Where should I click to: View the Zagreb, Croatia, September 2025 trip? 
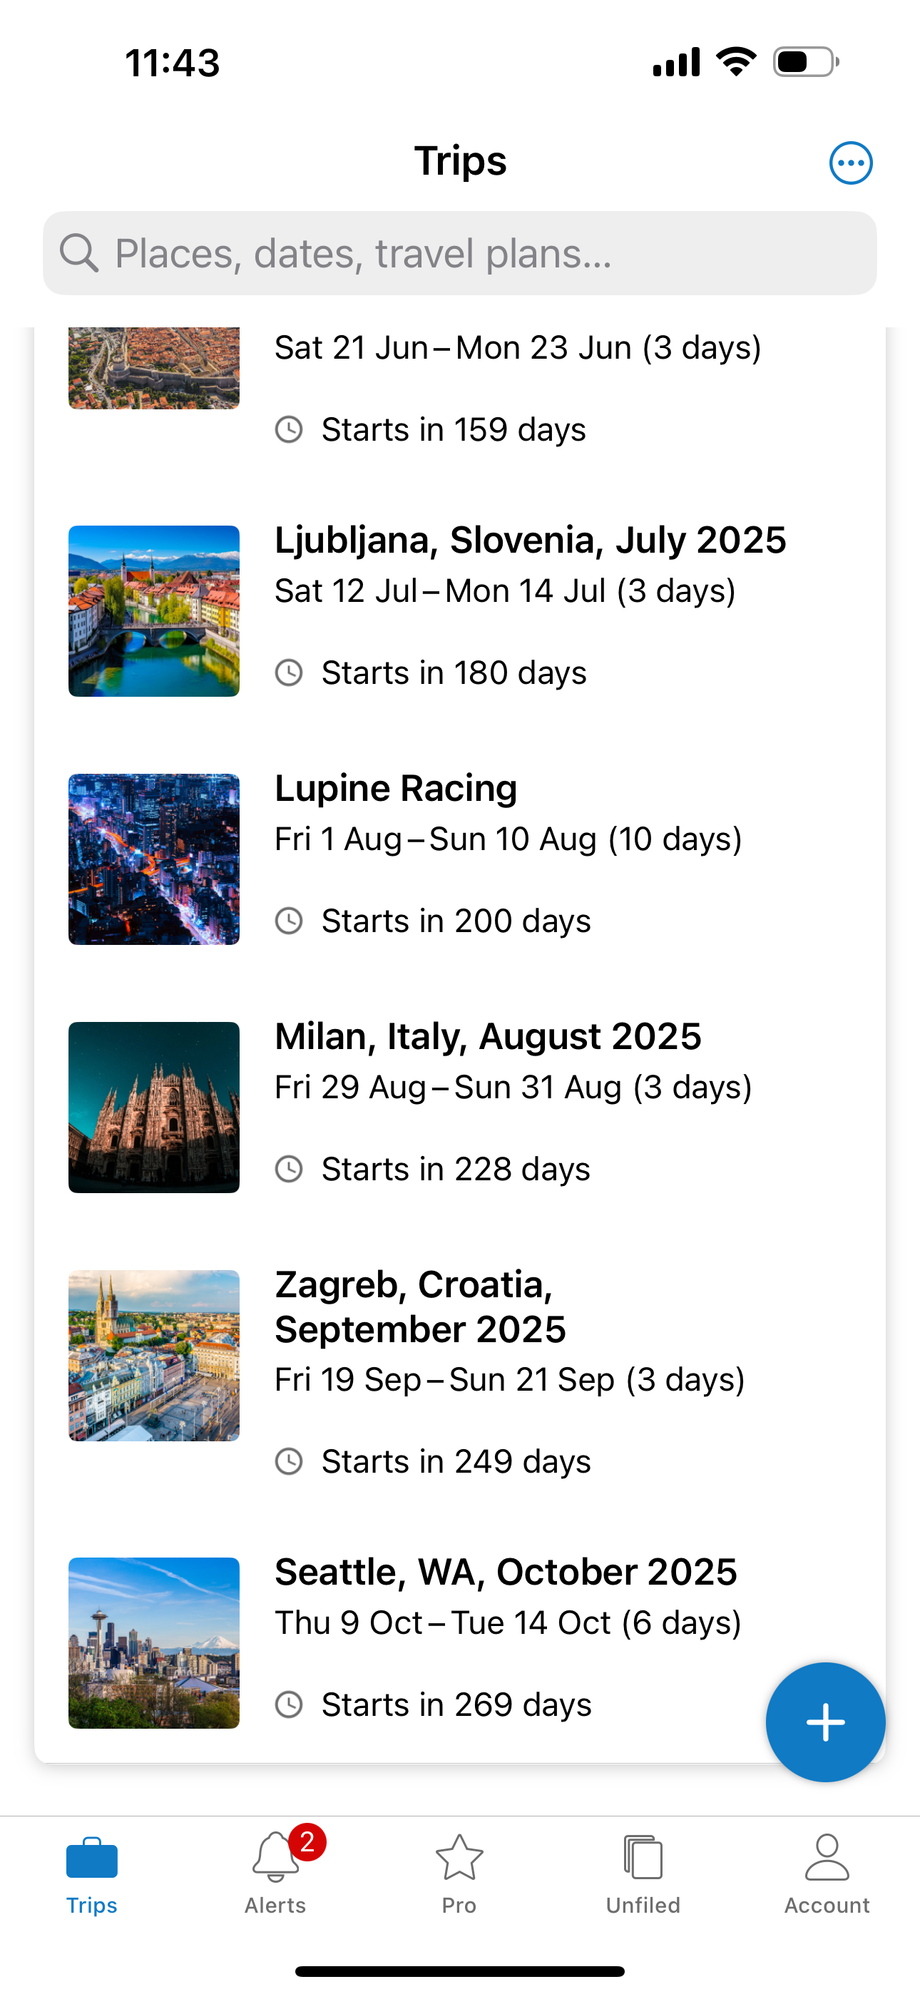(420, 1307)
